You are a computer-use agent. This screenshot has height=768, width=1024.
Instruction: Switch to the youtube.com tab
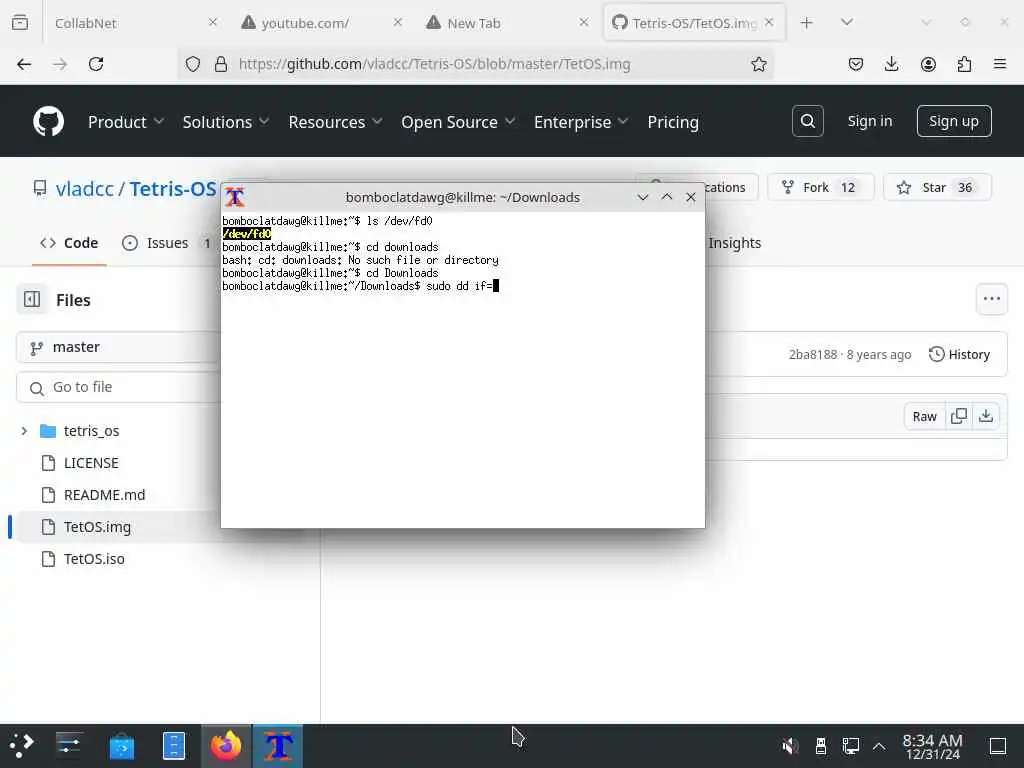pyautogui.click(x=322, y=23)
